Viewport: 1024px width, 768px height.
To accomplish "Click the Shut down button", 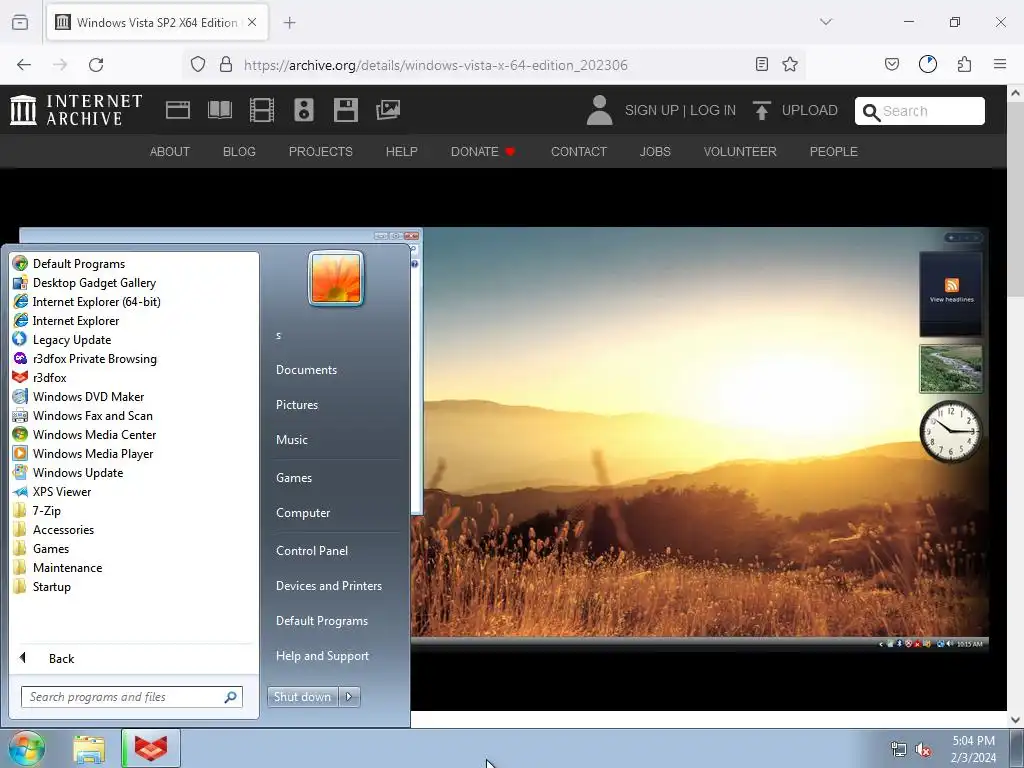I will click(x=302, y=697).
